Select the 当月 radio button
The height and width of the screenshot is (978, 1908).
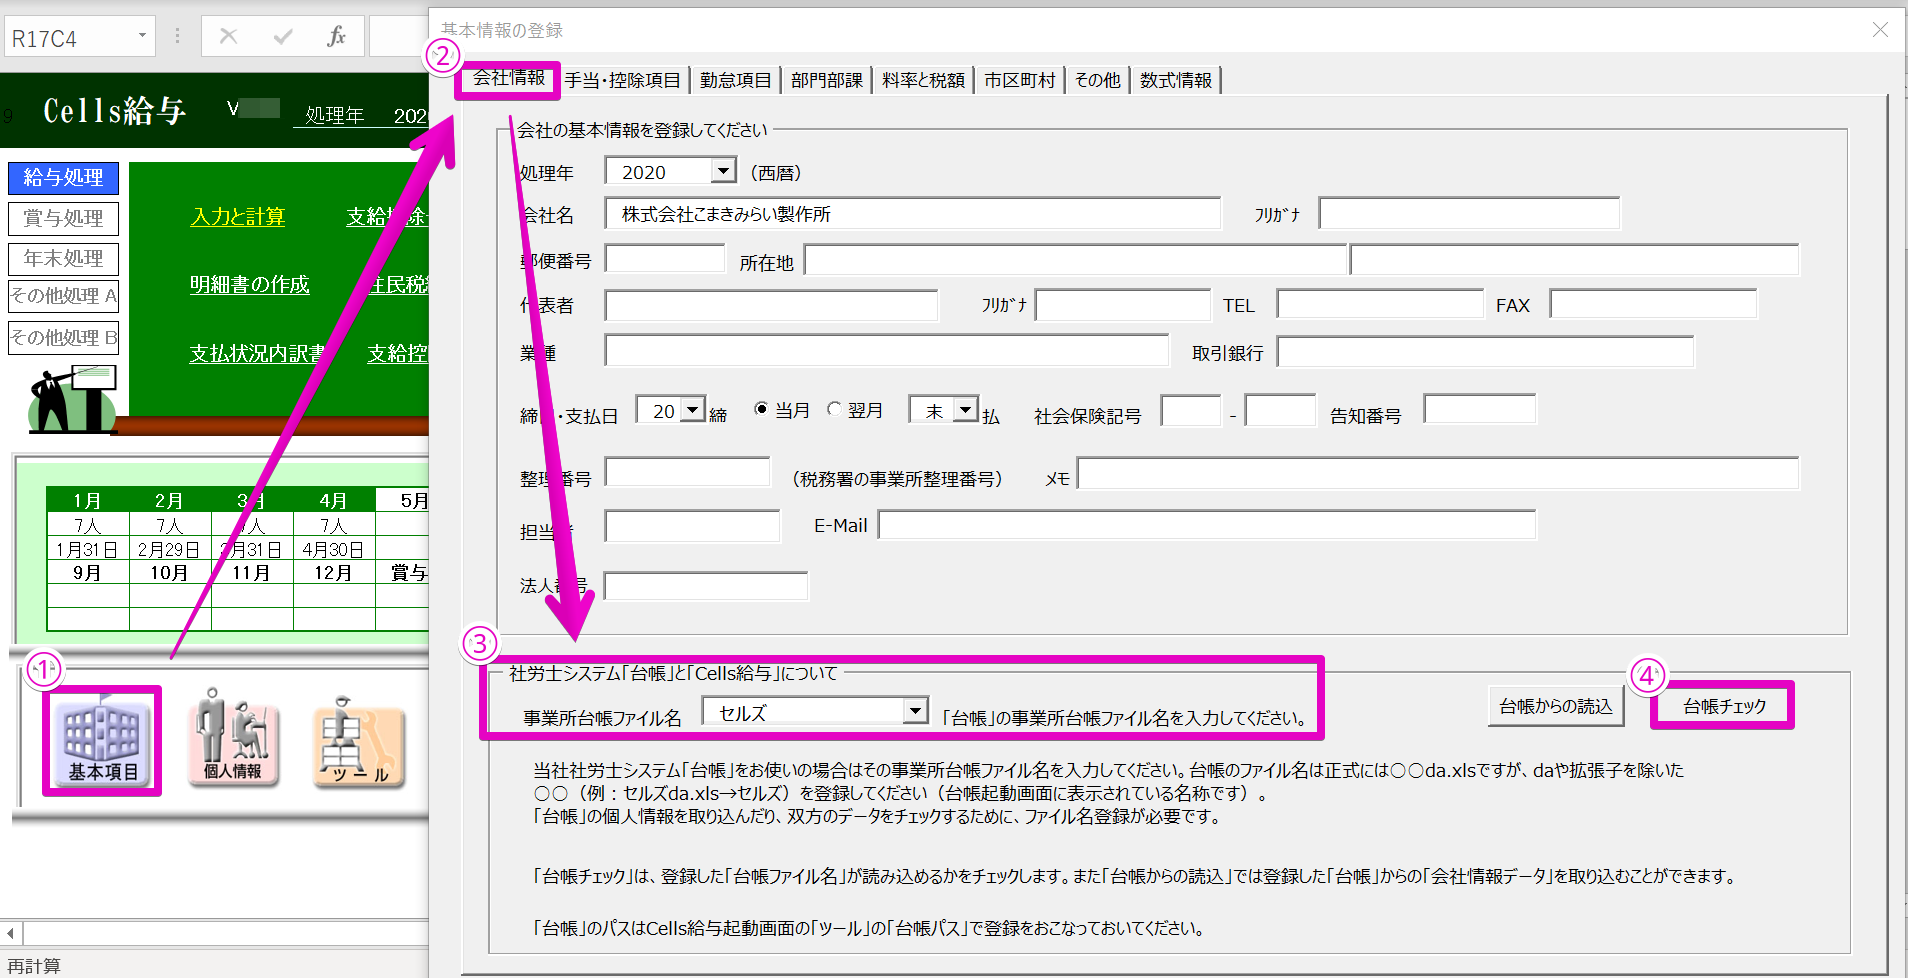762,409
